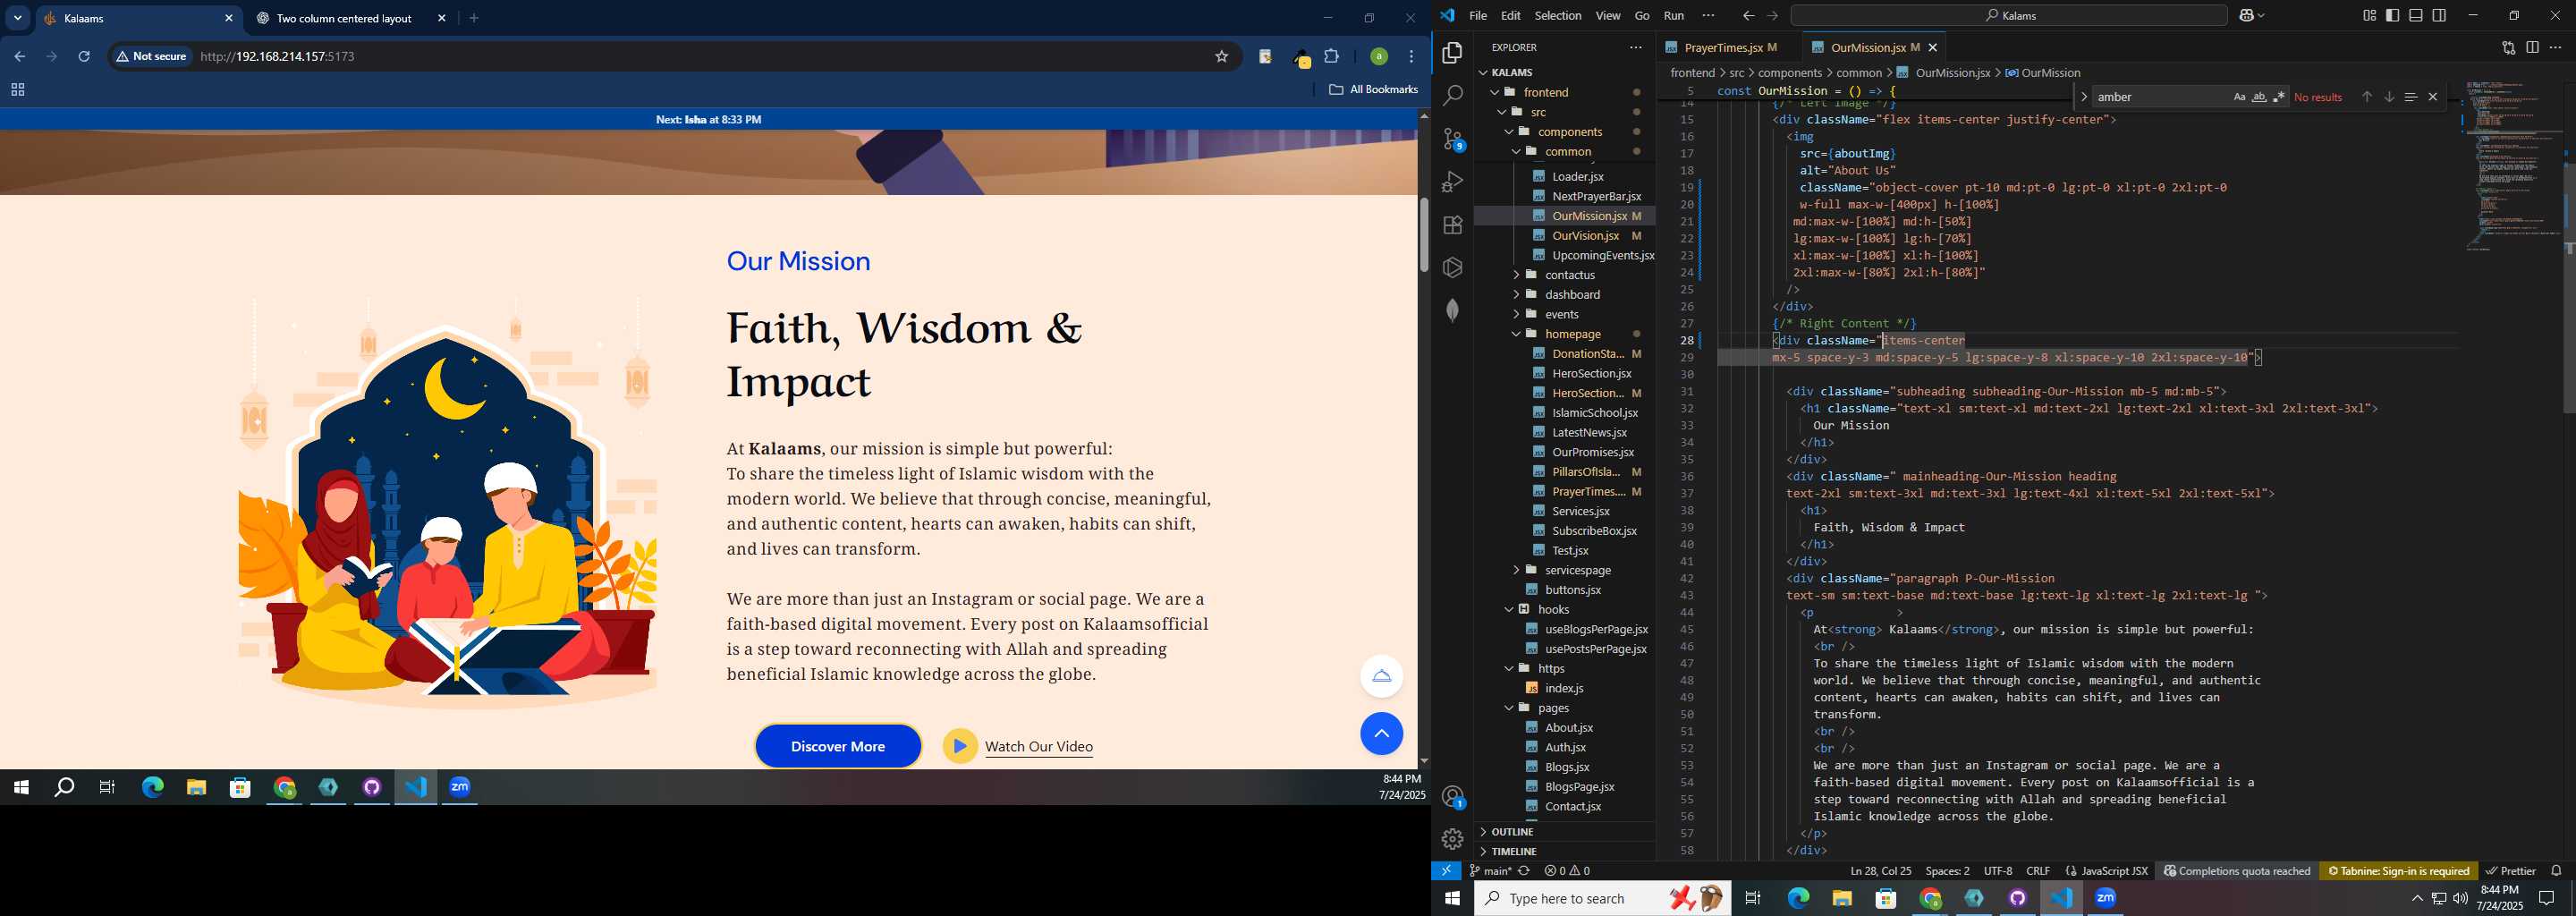Open the Accounts icon in VS Code
The height and width of the screenshot is (916, 2576).
pos(1452,797)
